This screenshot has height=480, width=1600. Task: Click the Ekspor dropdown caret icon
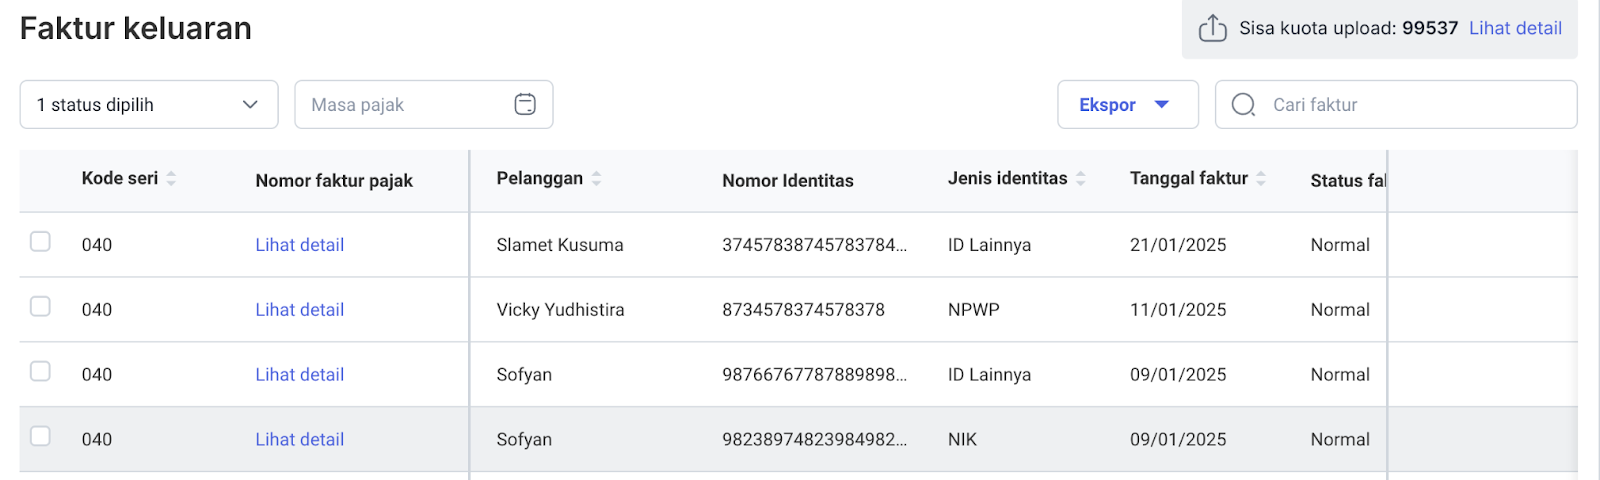1161,104
